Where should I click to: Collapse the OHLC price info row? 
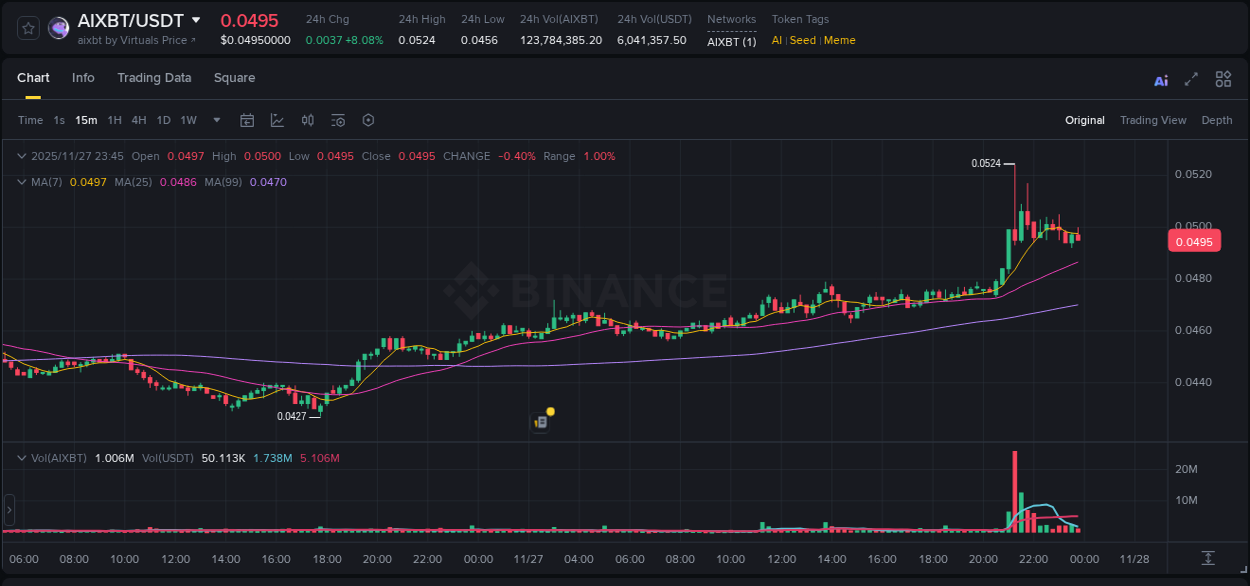pyautogui.click(x=21, y=156)
